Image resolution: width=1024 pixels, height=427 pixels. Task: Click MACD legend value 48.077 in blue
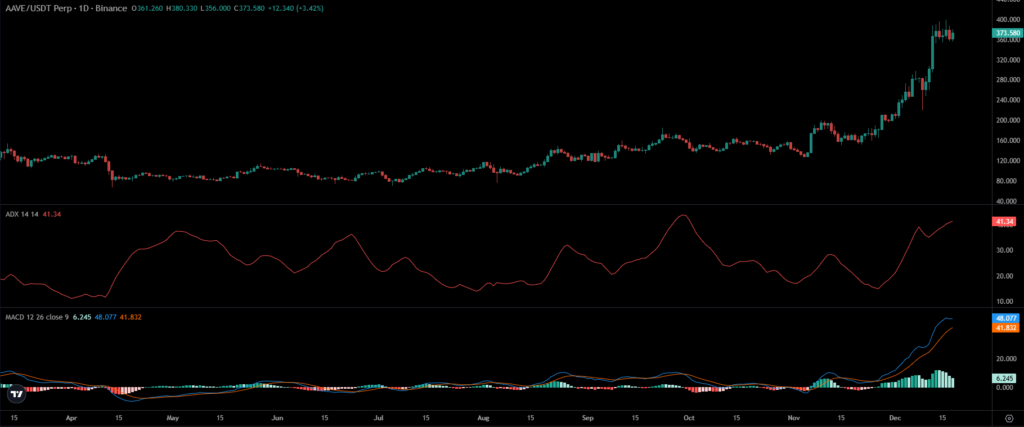[106, 317]
